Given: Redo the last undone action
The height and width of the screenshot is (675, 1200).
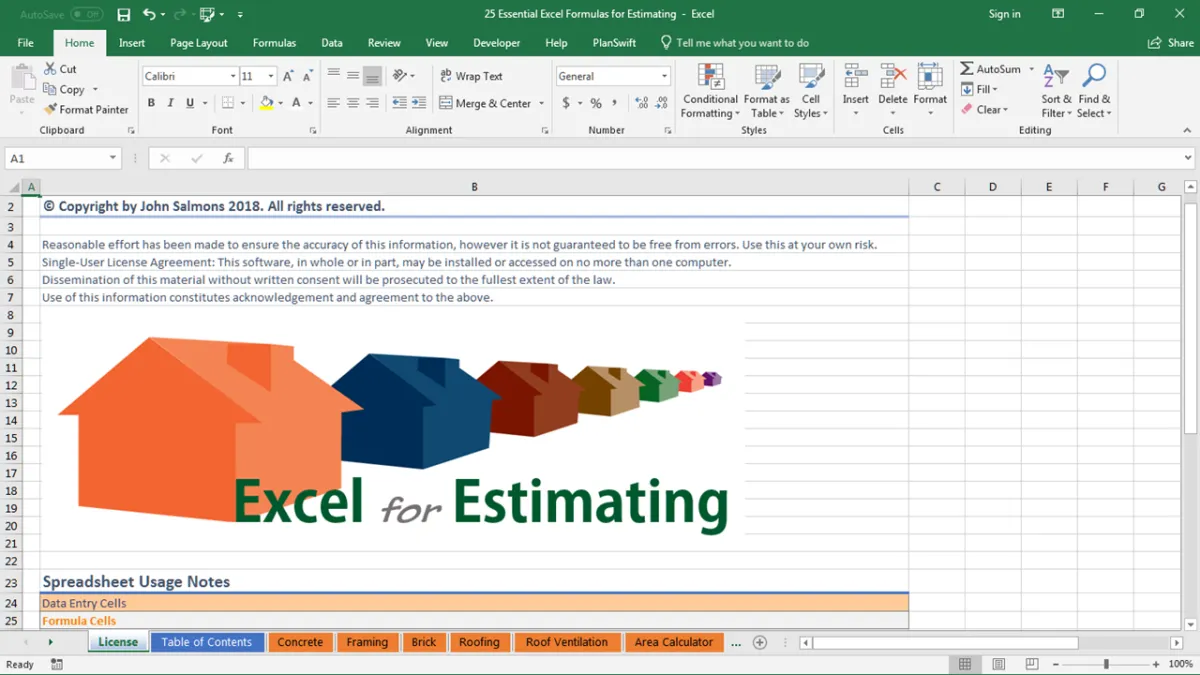Looking at the screenshot, I should tap(179, 15).
